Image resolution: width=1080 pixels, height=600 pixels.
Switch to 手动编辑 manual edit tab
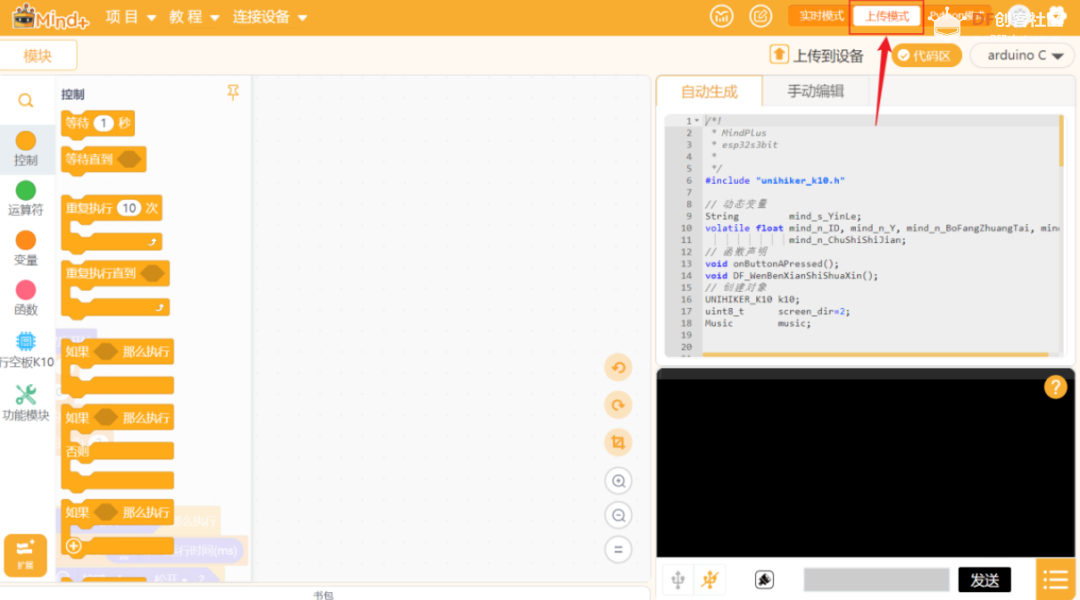(x=816, y=91)
